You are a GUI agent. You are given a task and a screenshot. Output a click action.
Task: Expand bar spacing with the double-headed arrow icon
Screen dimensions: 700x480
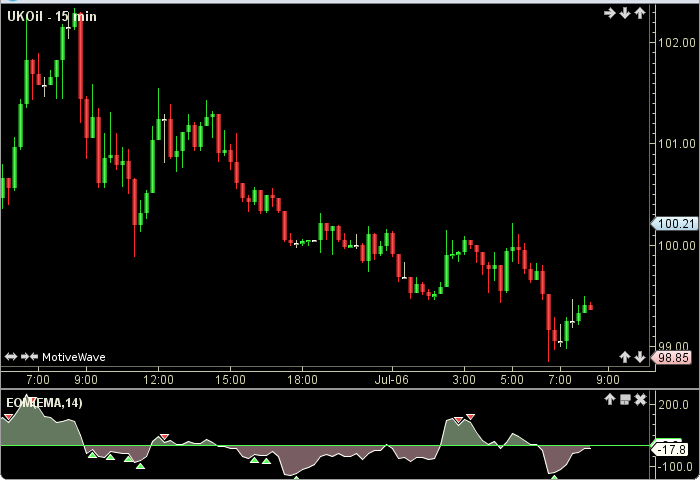click(x=11, y=357)
